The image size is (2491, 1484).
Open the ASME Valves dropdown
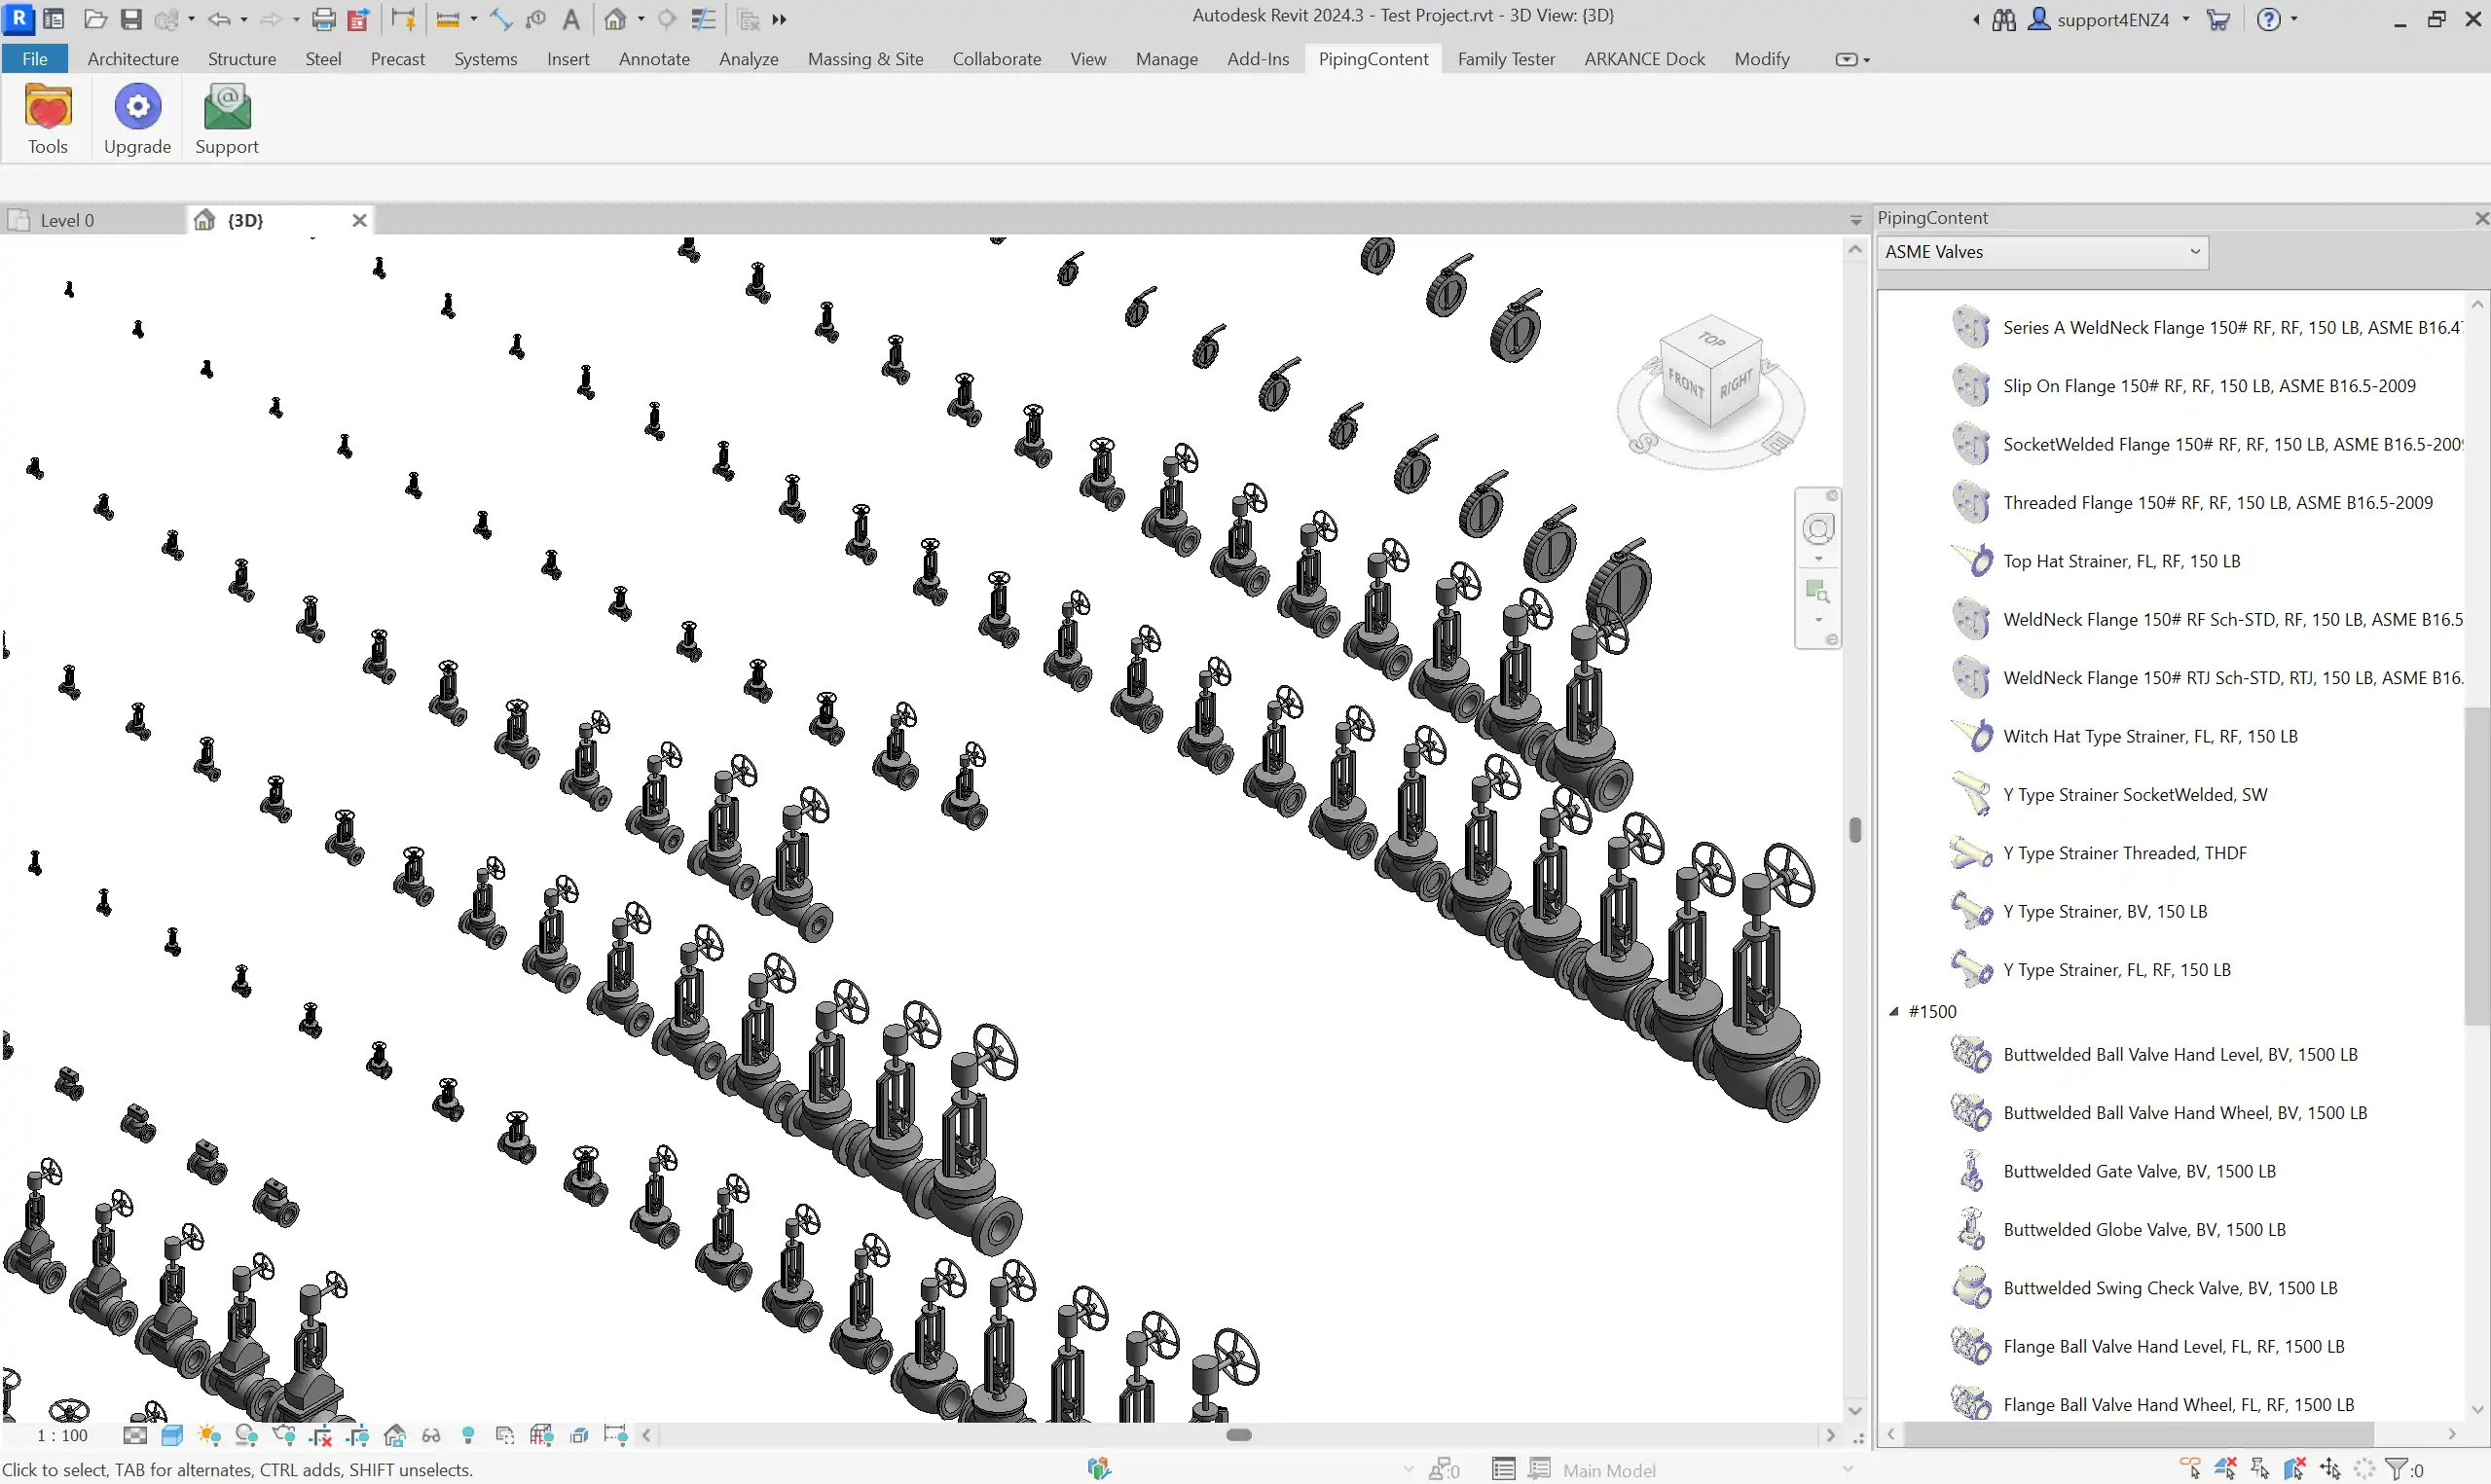(2041, 252)
